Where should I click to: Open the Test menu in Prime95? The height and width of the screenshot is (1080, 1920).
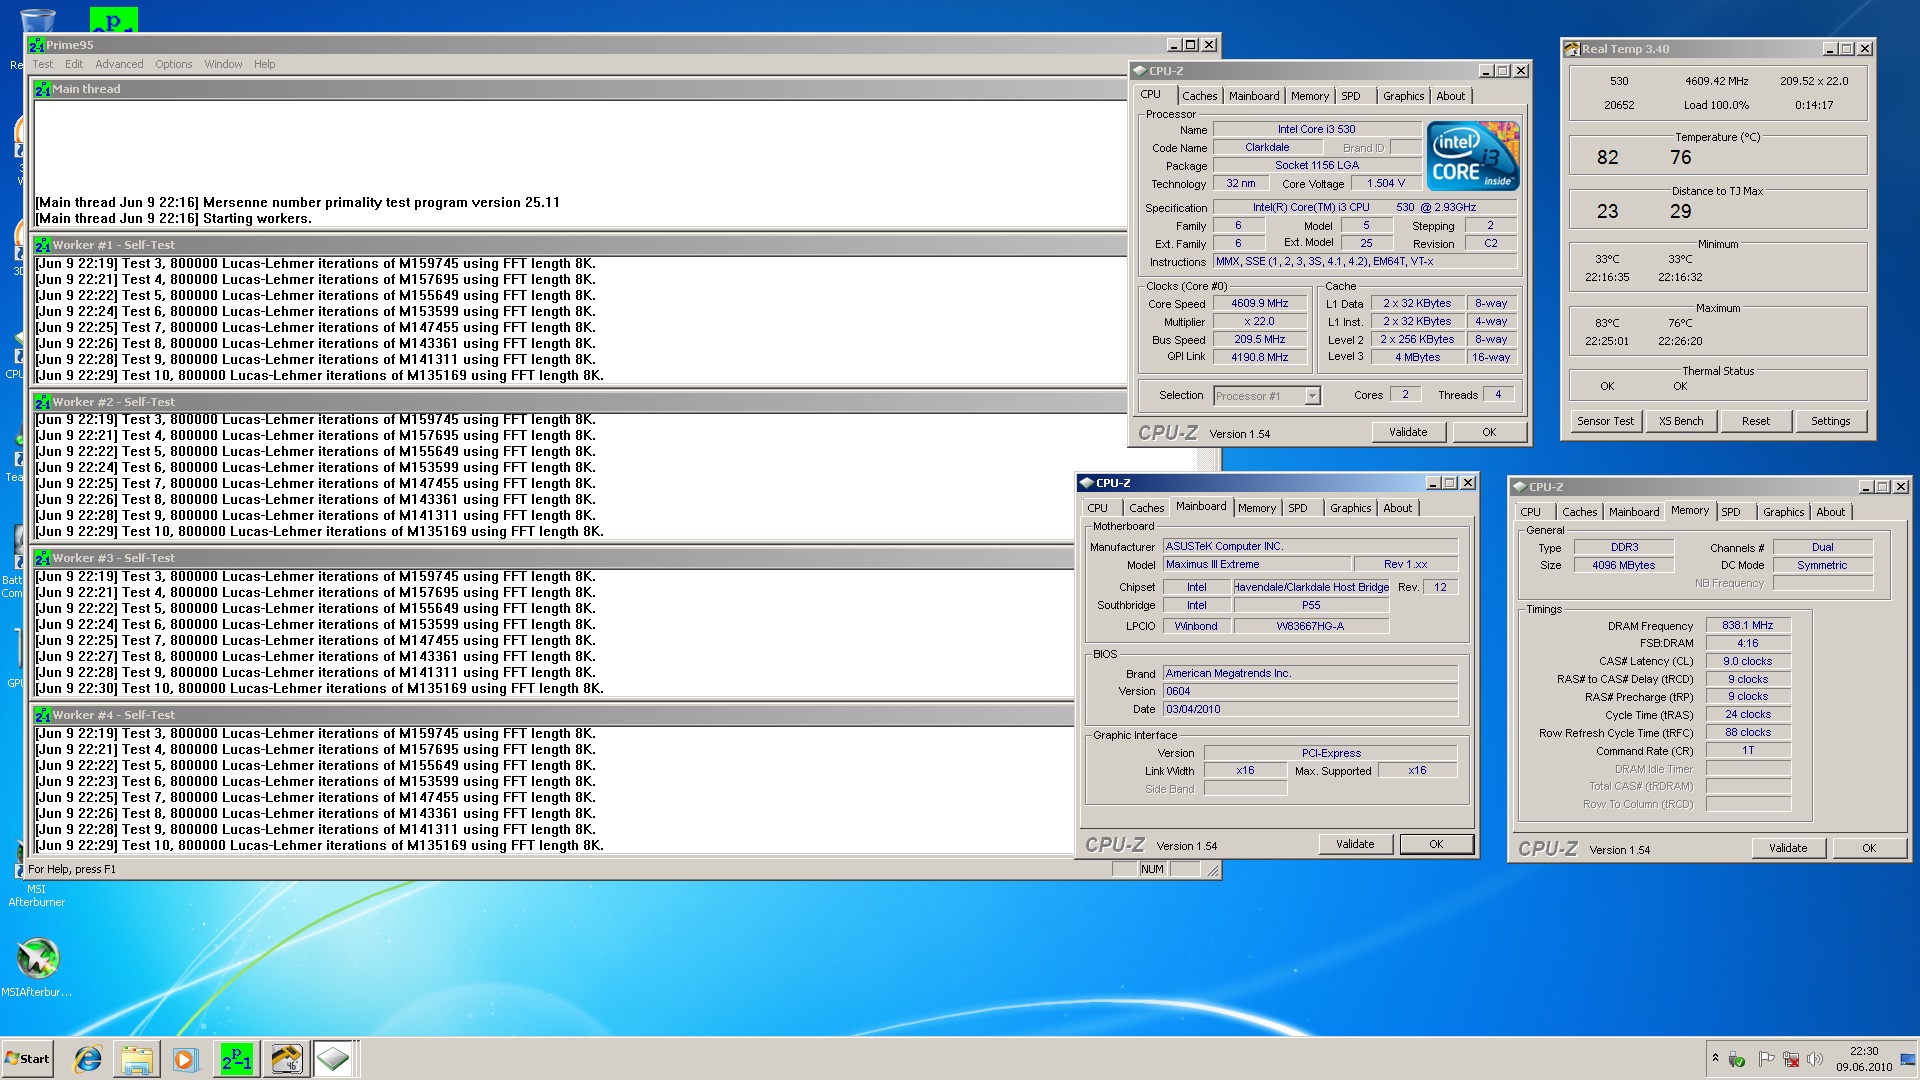pos(42,64)
